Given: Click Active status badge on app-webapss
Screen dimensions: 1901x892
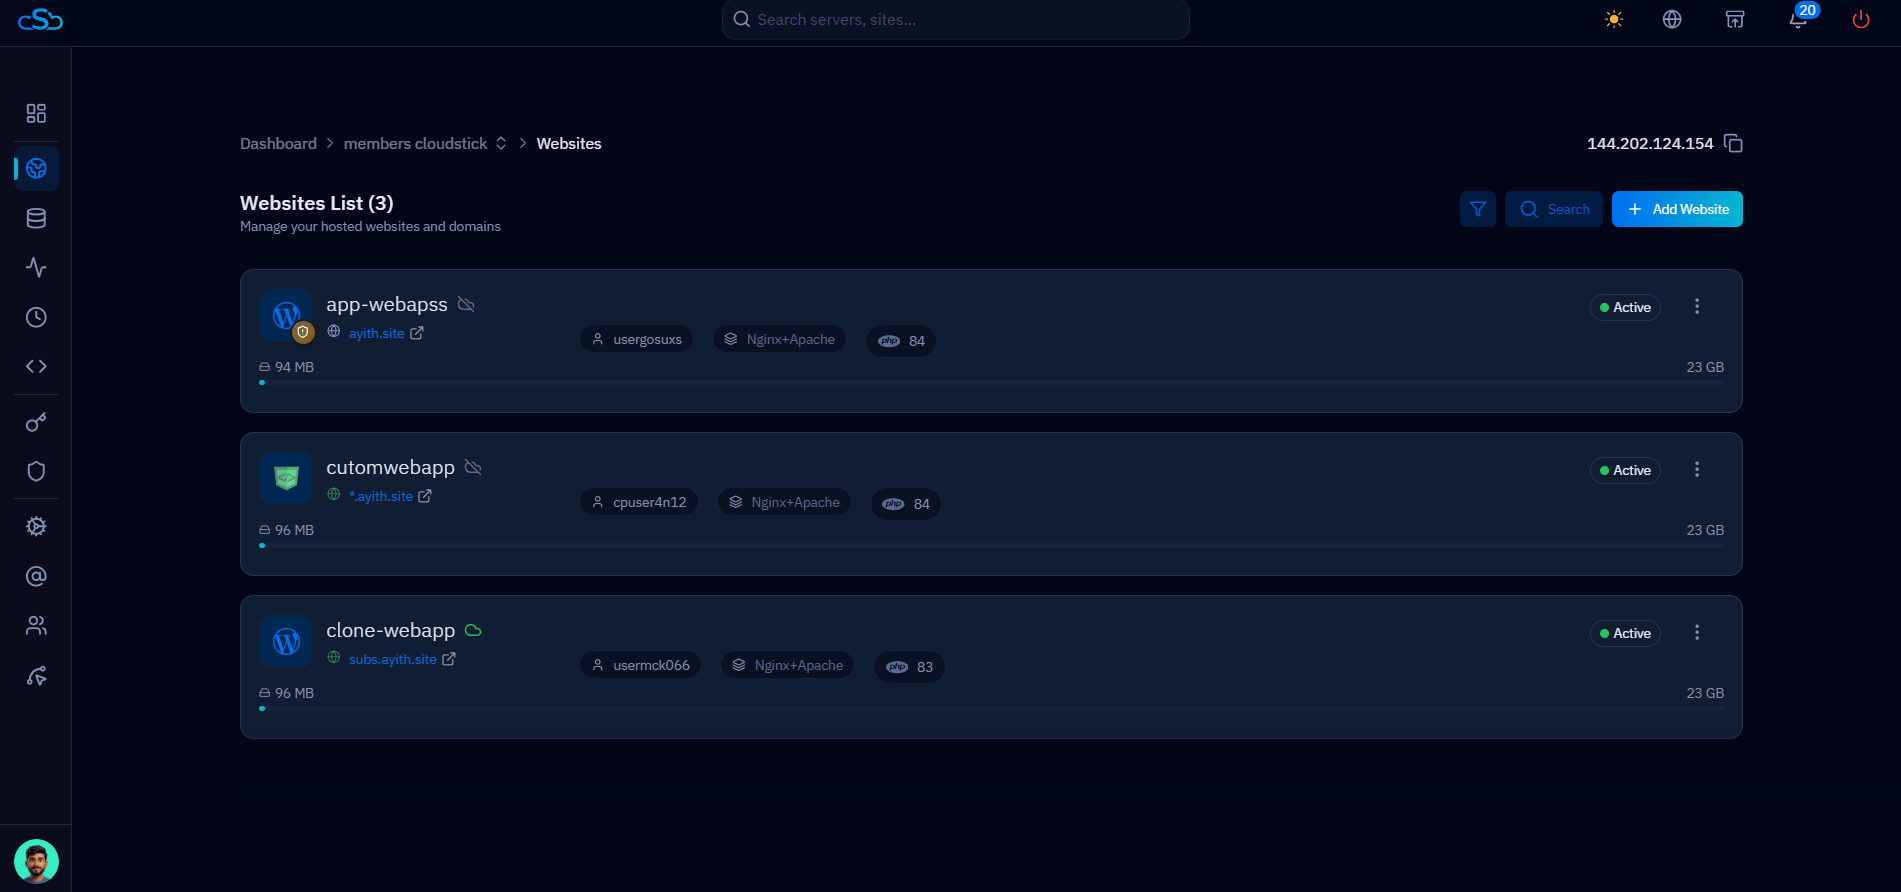Looking at the screenshot, I should (1625, 307).
